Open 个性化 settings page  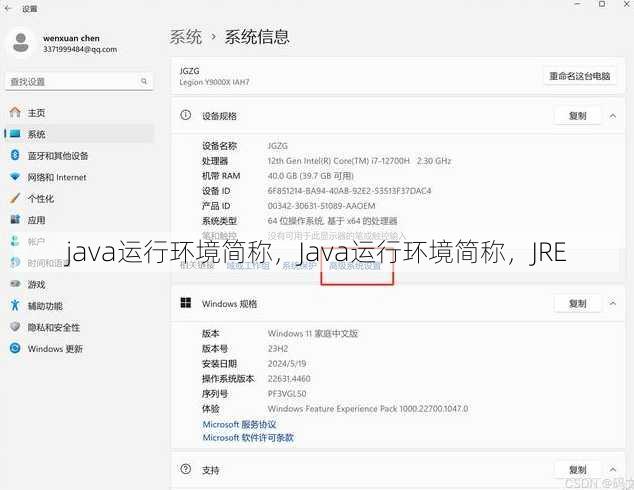[40, 199]
